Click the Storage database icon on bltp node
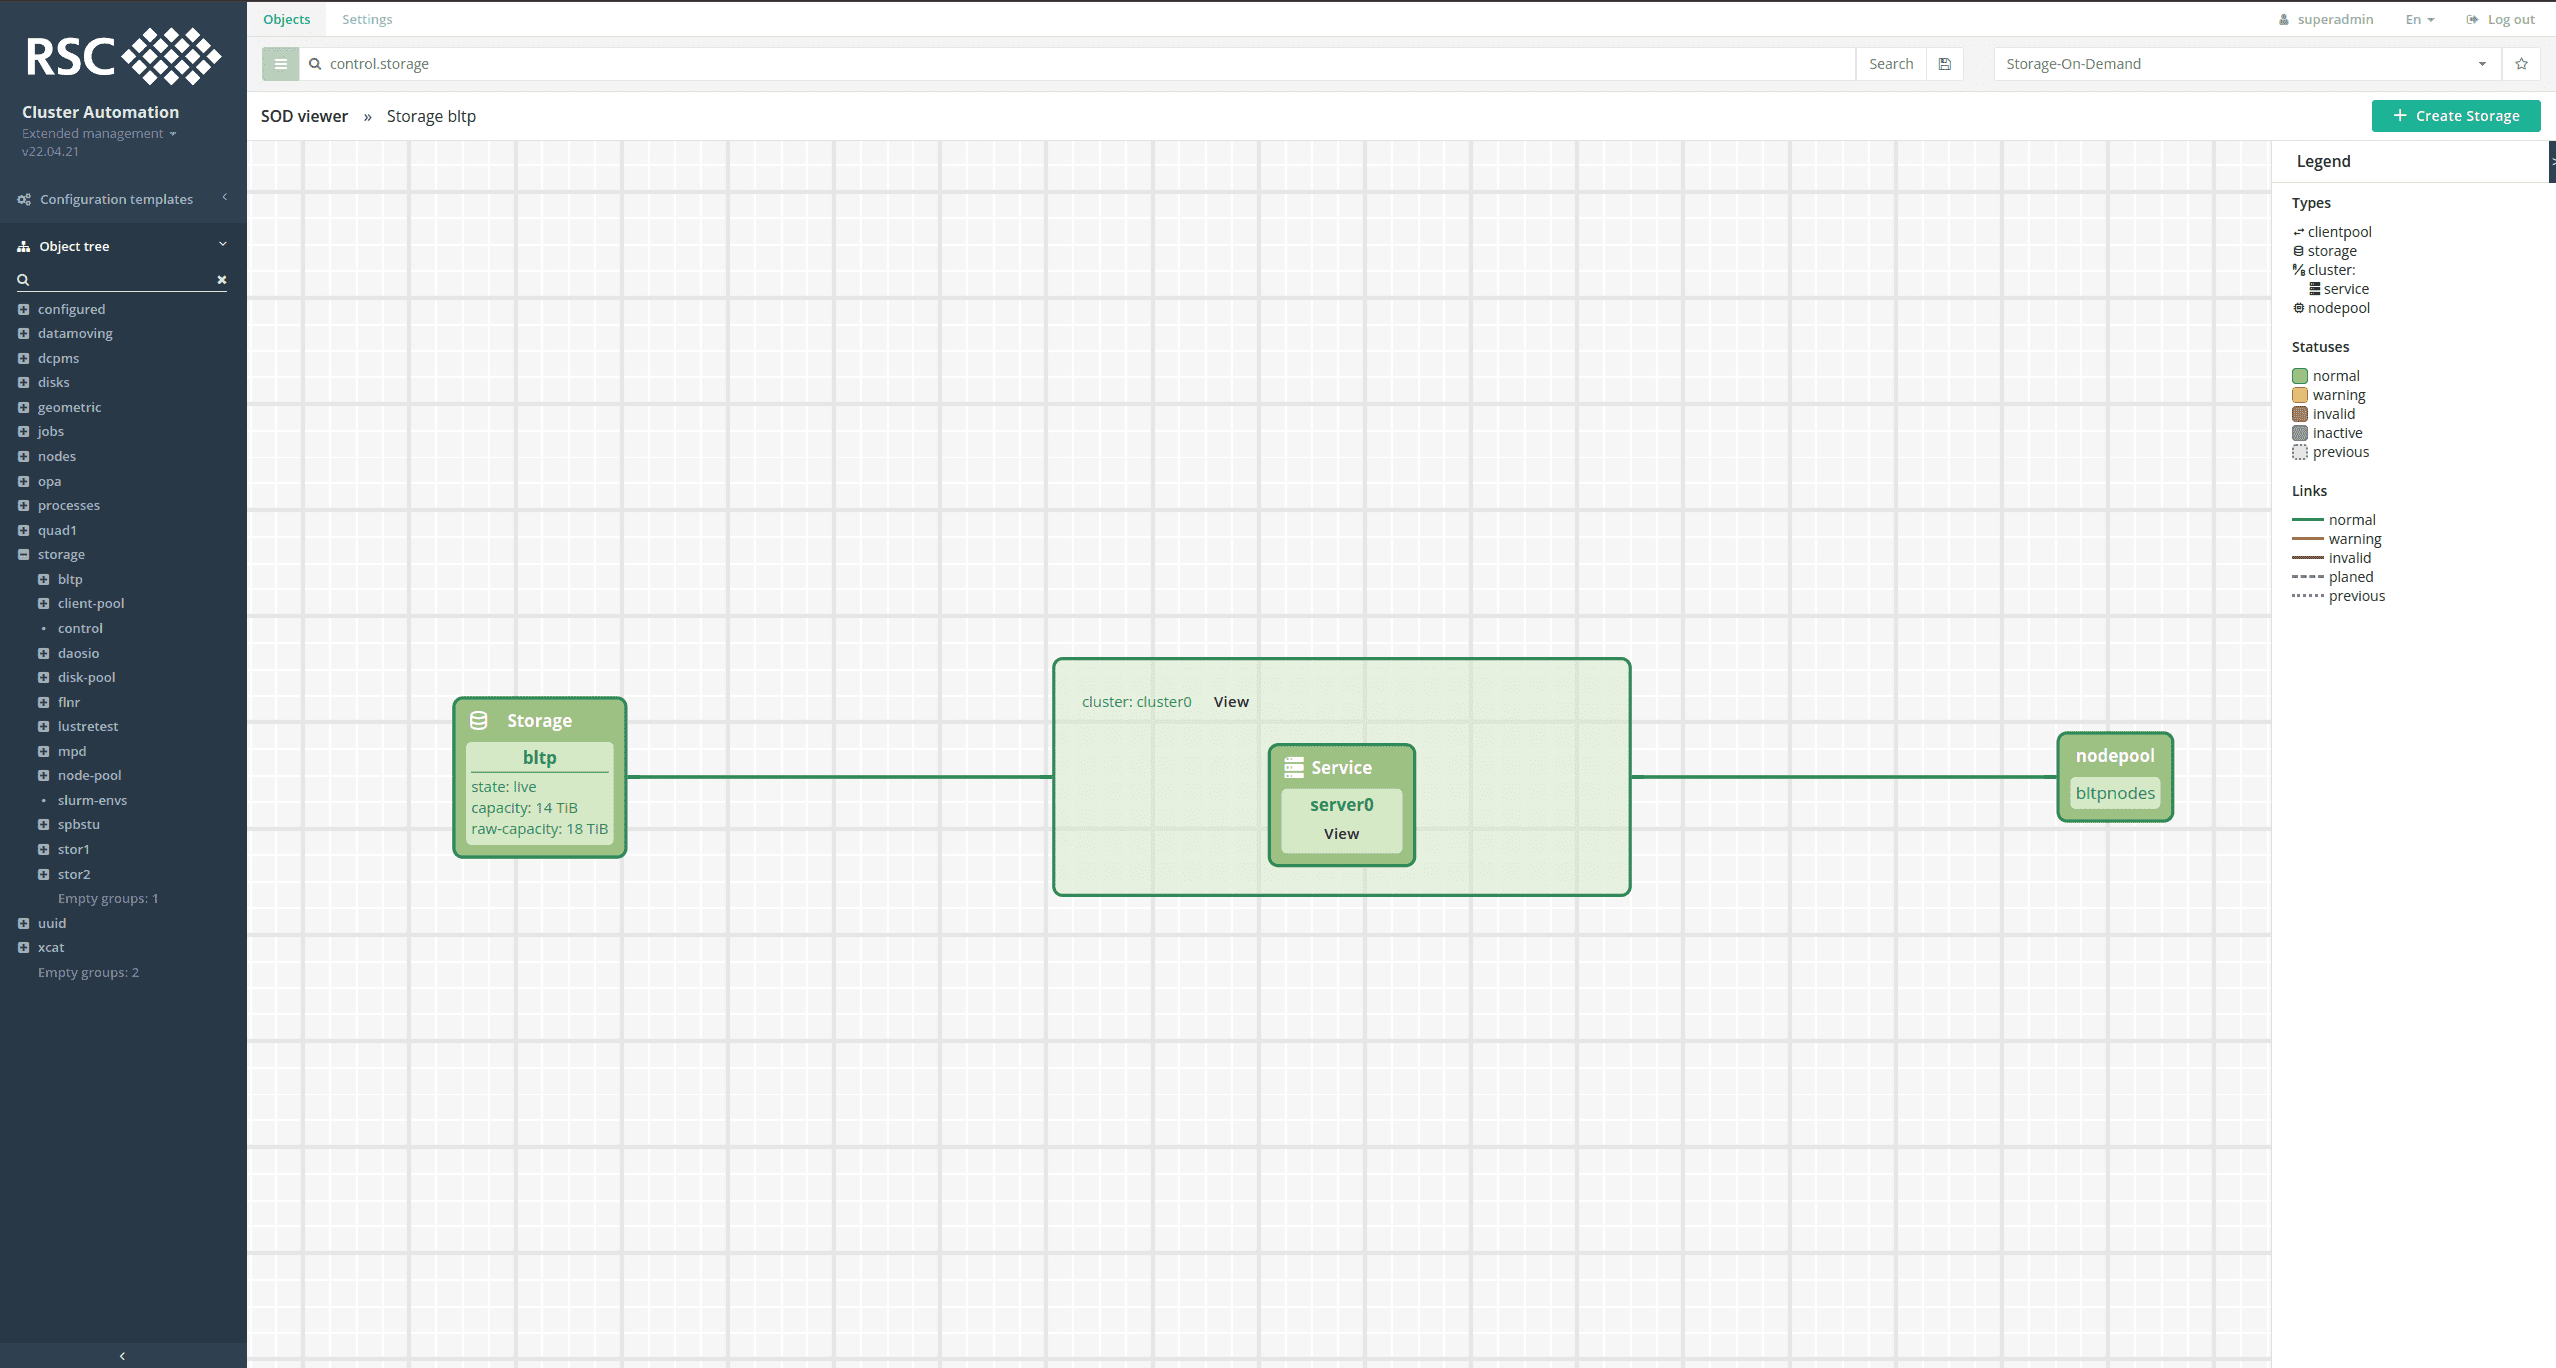 pos(479,720)
